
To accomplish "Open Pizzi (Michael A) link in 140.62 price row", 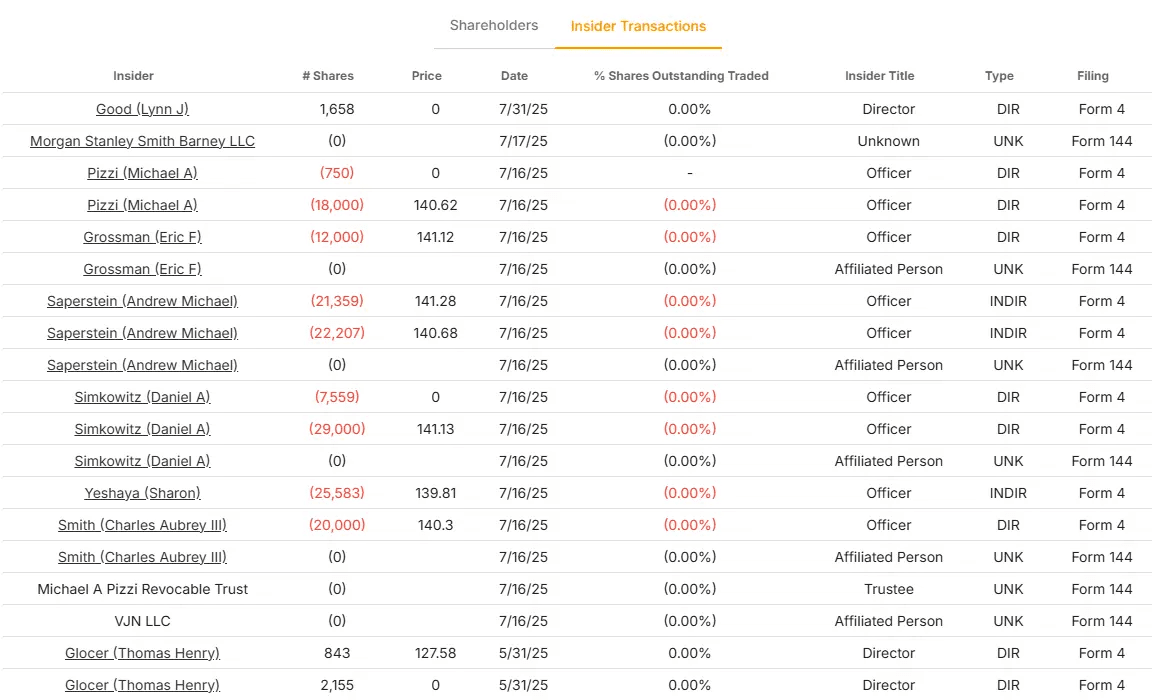I will tap(142, 205).
